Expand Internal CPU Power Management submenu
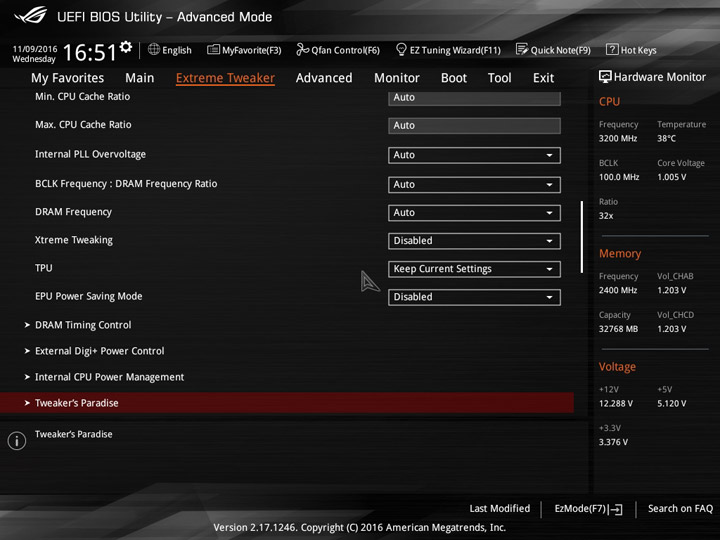The width and height of the screenshot is (720, 540). click(109, 377)
